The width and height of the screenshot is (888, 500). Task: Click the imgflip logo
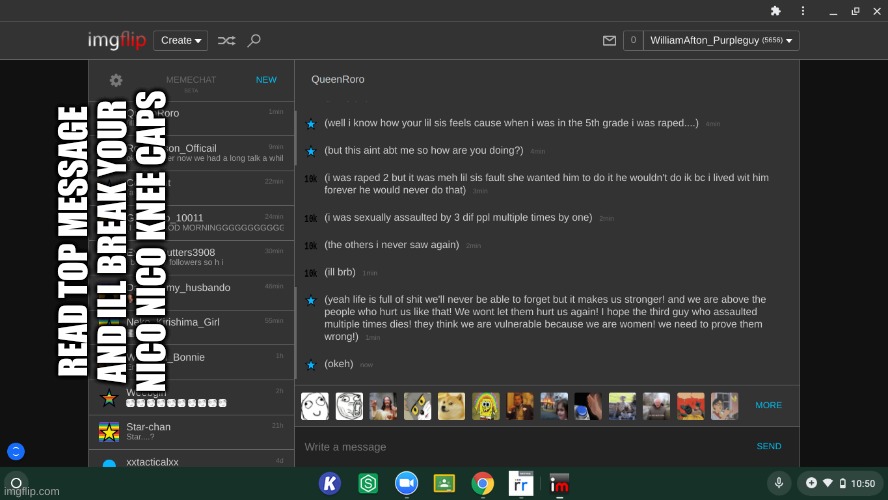pyautogui.click(x=116, y=41)
